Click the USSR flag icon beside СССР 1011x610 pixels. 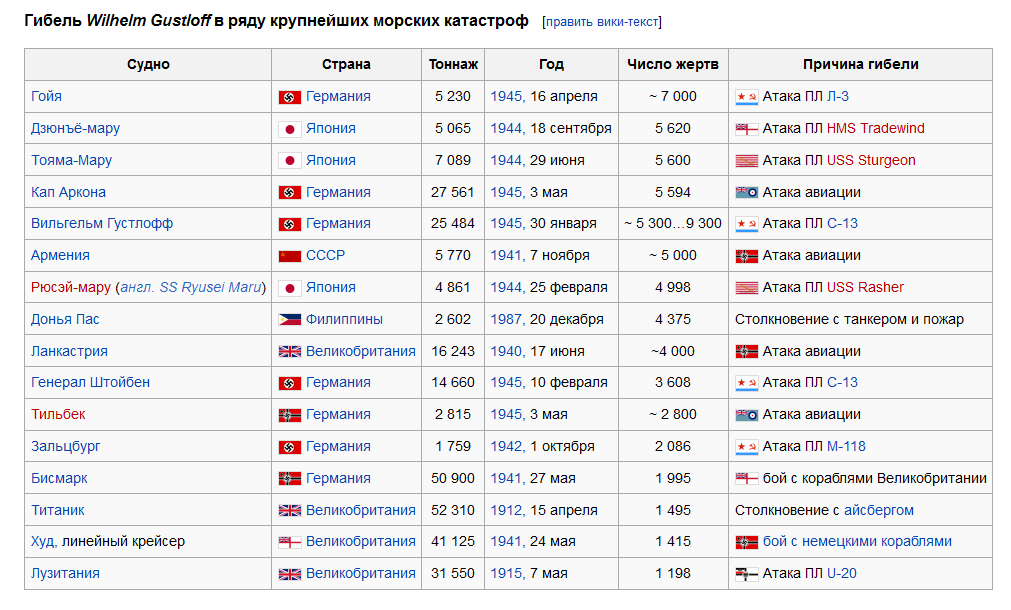pos(290,256)
